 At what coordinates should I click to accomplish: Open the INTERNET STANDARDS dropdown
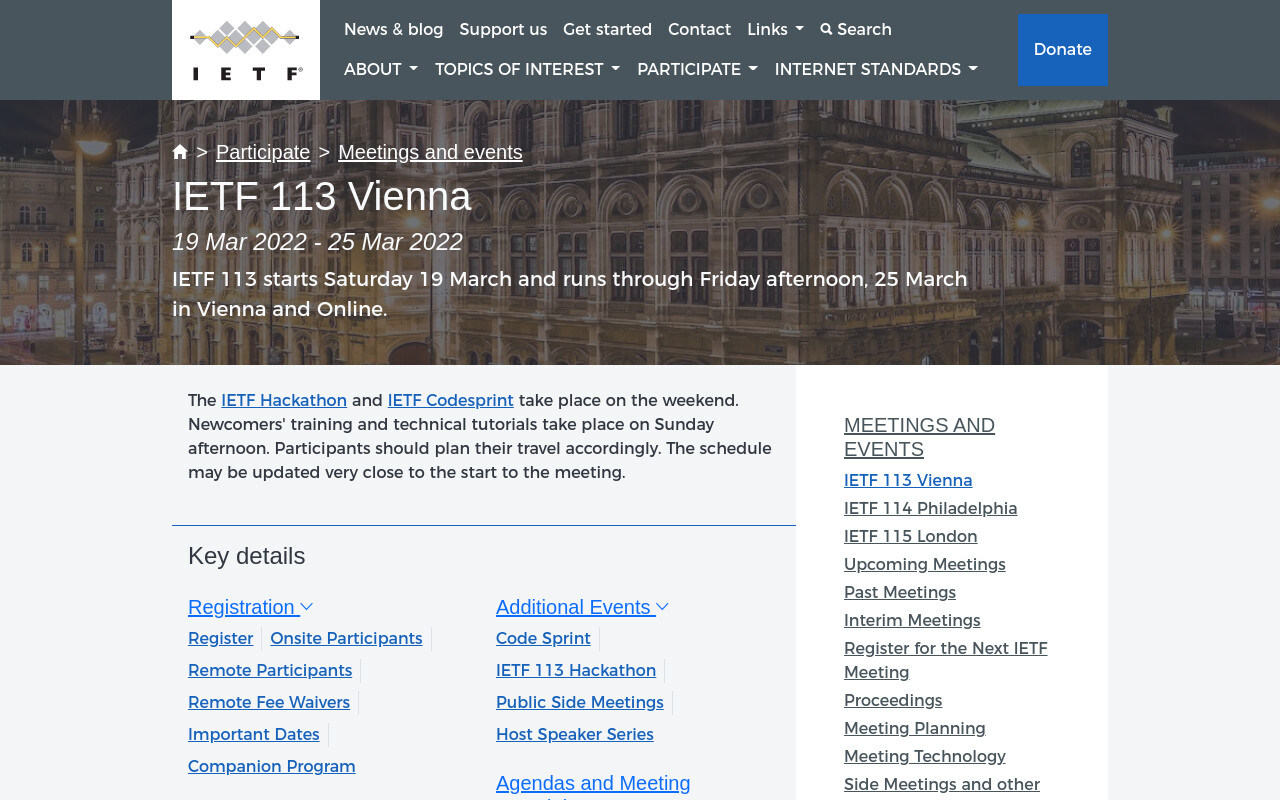point(876,69)
